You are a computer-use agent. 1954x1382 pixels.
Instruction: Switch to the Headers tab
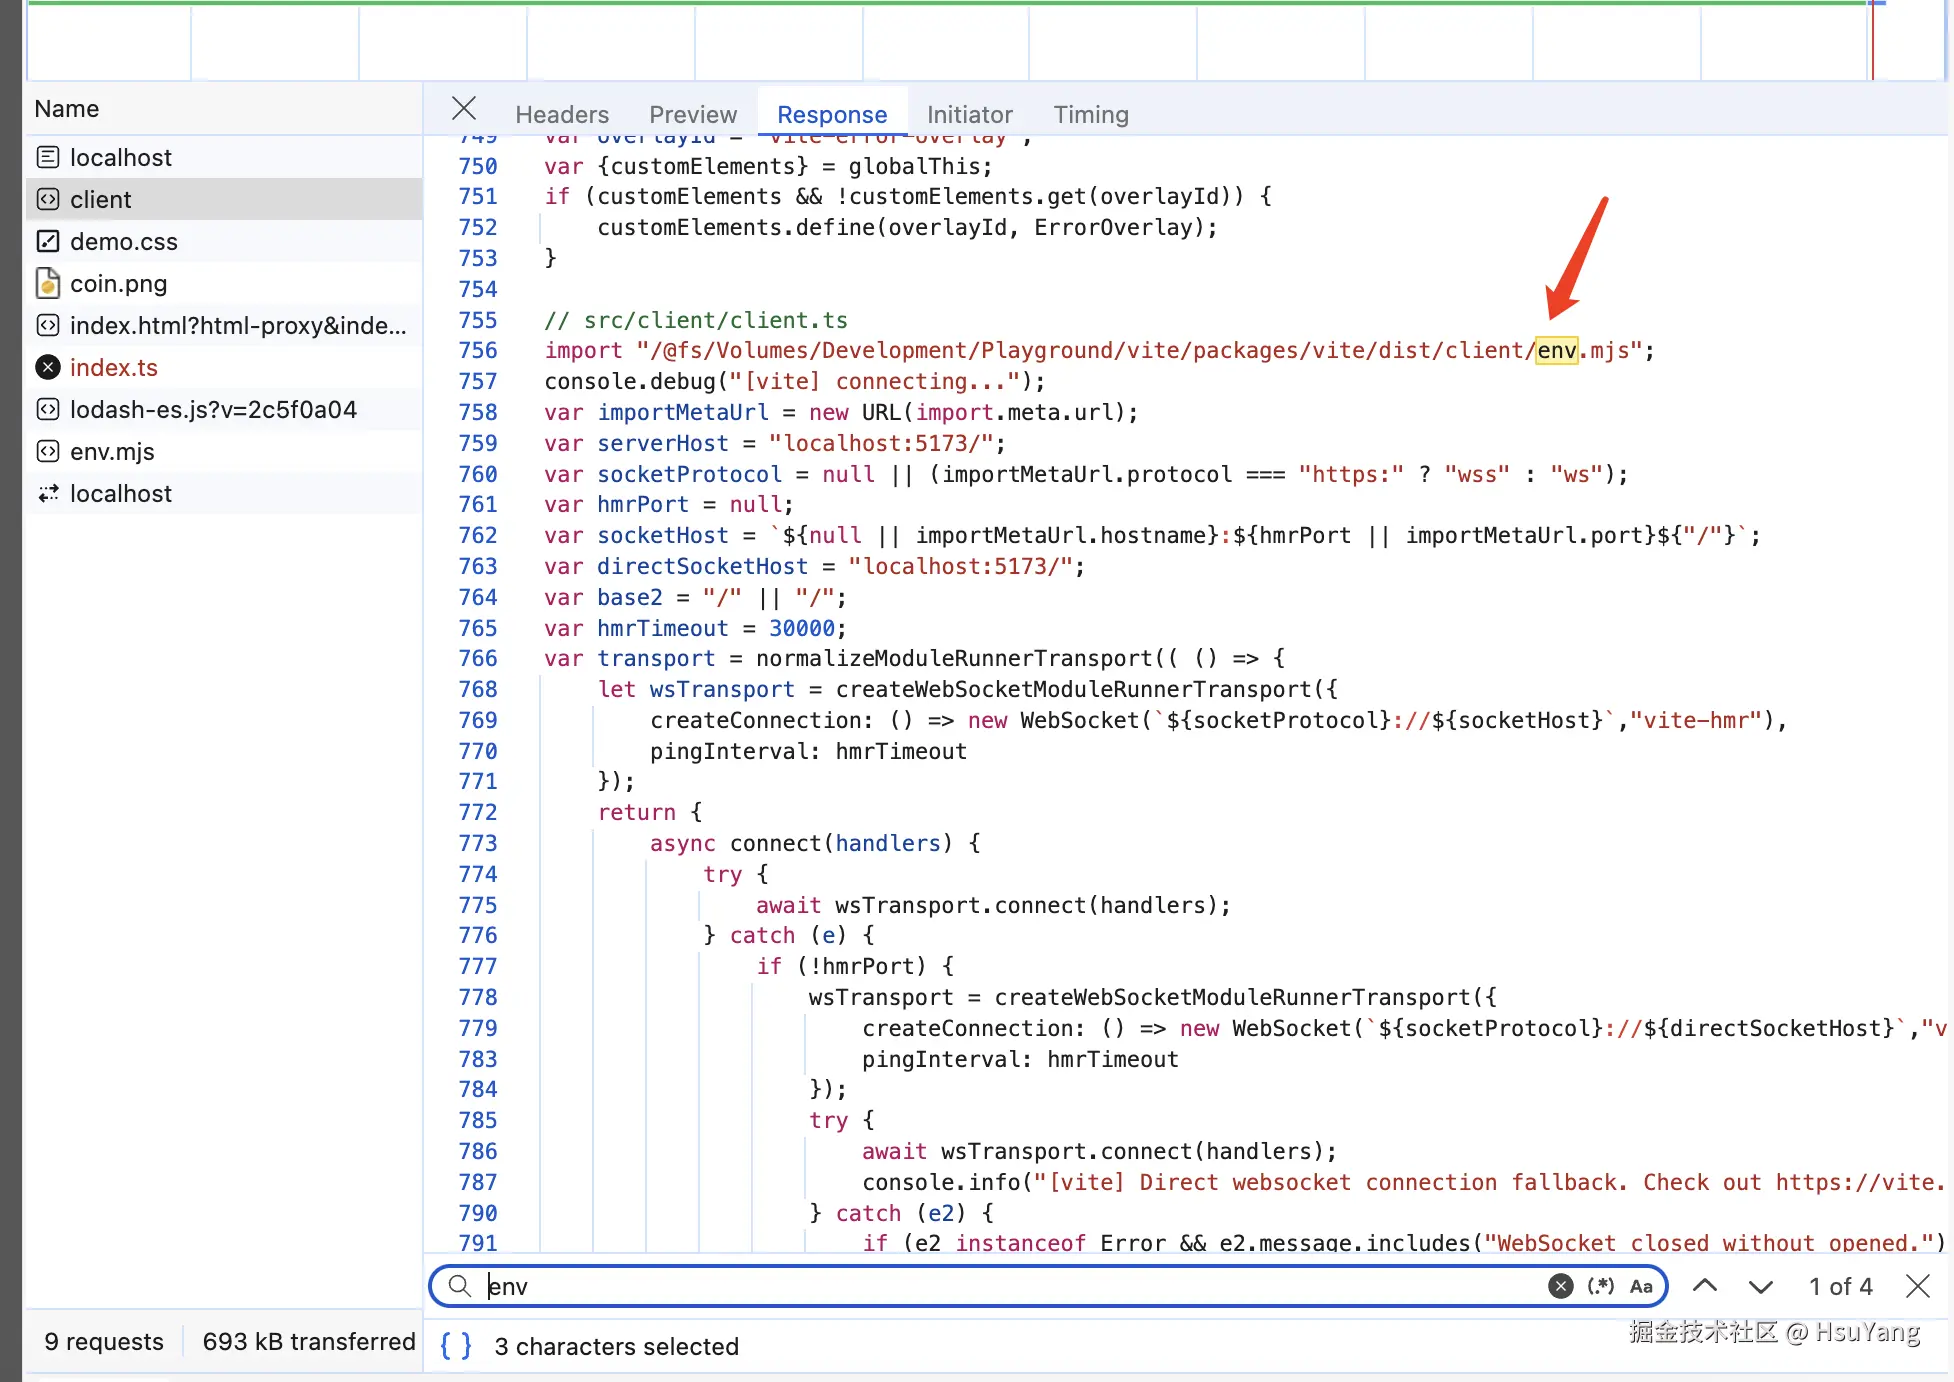pyautogui.click(x=561, y=115)
